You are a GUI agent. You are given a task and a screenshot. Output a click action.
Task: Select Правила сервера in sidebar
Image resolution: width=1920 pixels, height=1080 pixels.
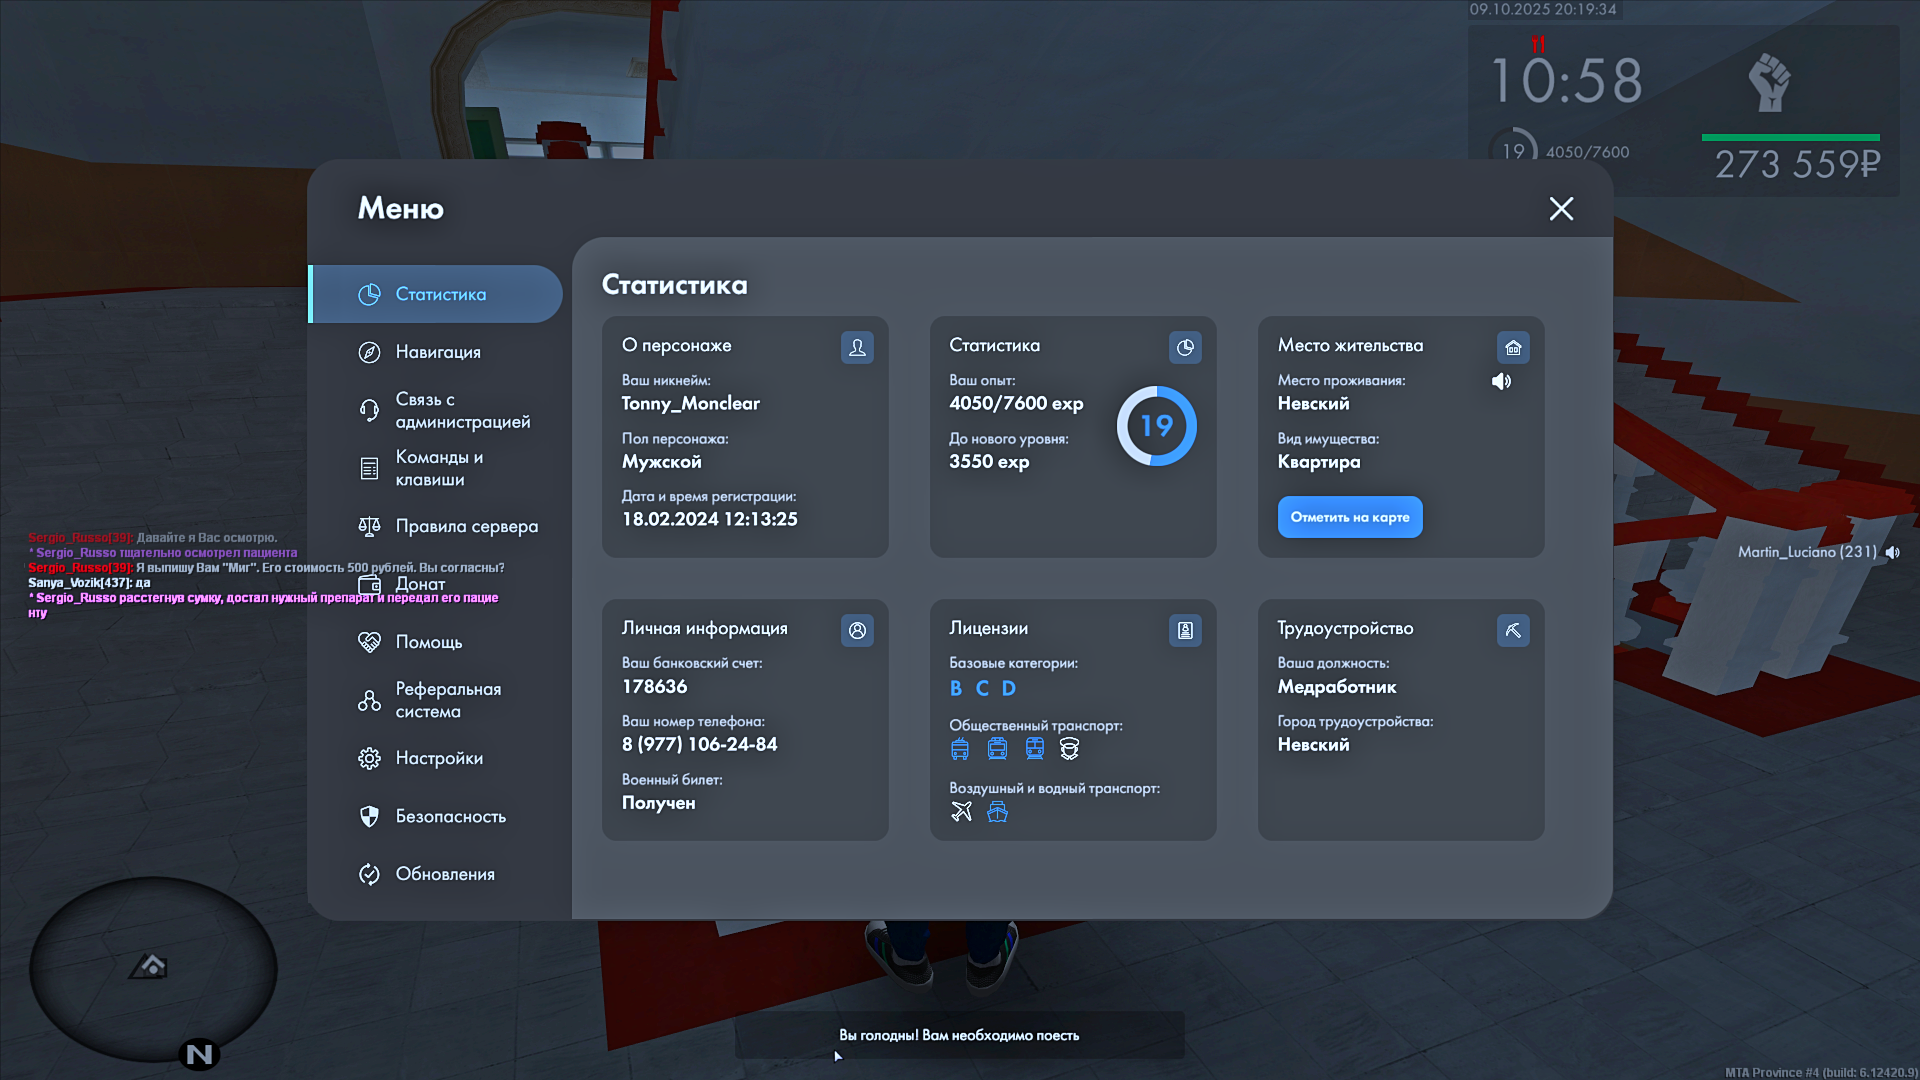[466, 526]
